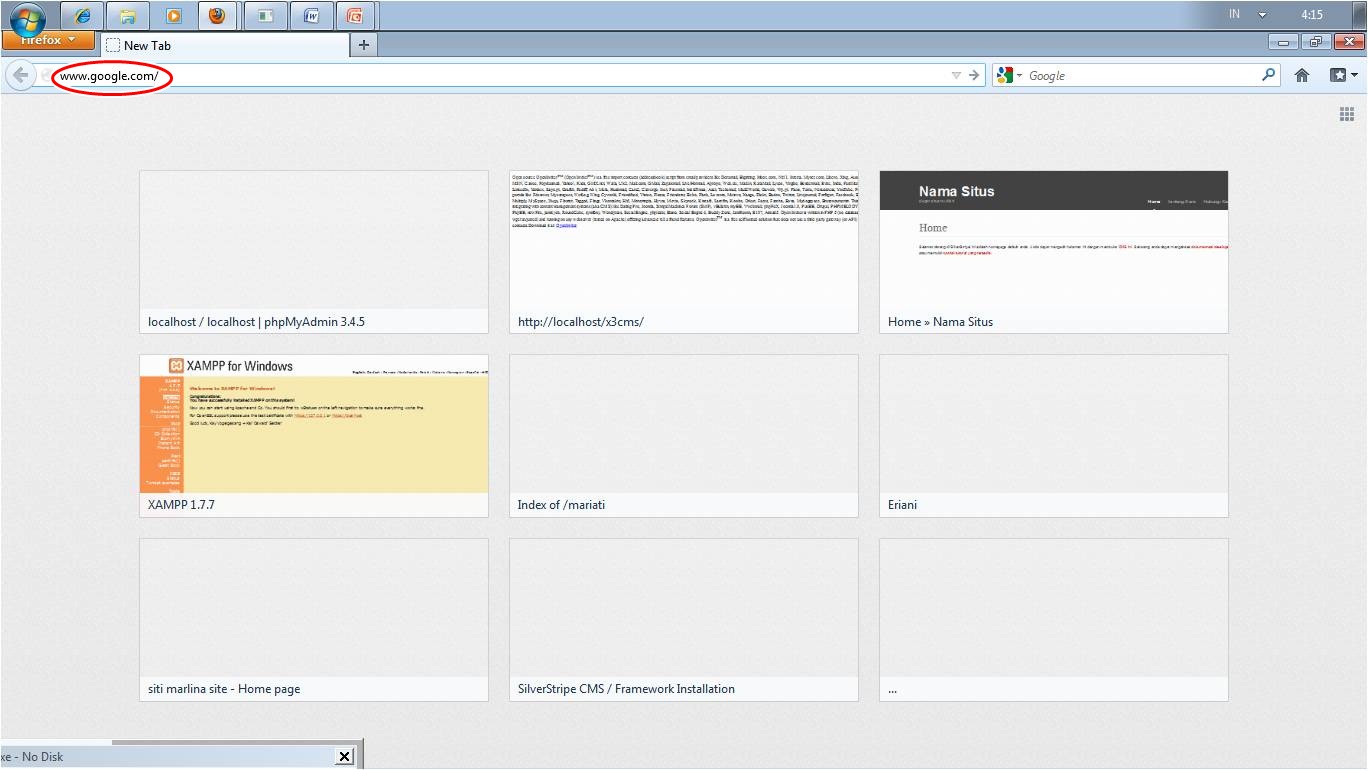This screenshot has width=1368, height=770.
Task: Expand the URL history dropdown
Action: 955,75
